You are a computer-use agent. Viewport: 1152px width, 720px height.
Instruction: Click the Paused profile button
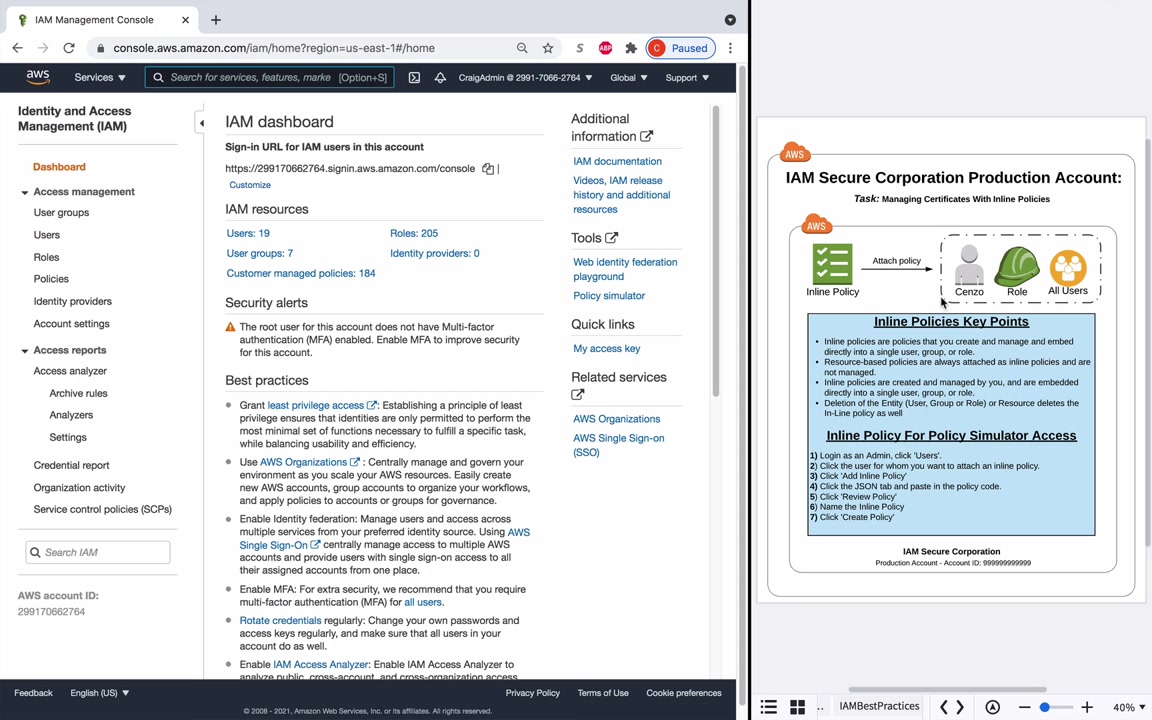pyautogui.click(x=680, y=48)
